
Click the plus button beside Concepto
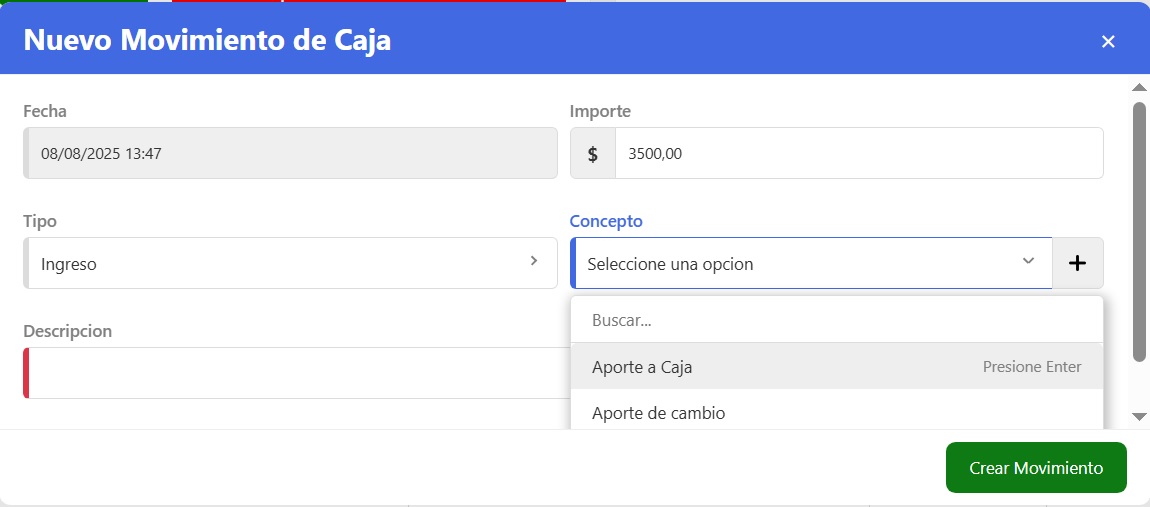pos(1077,263)
